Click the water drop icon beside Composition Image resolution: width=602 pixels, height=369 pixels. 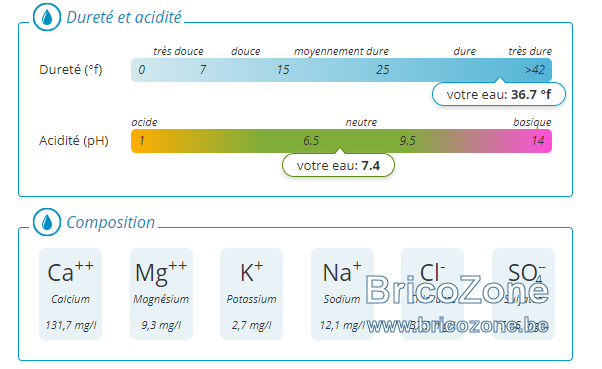(x=47, y=222)
